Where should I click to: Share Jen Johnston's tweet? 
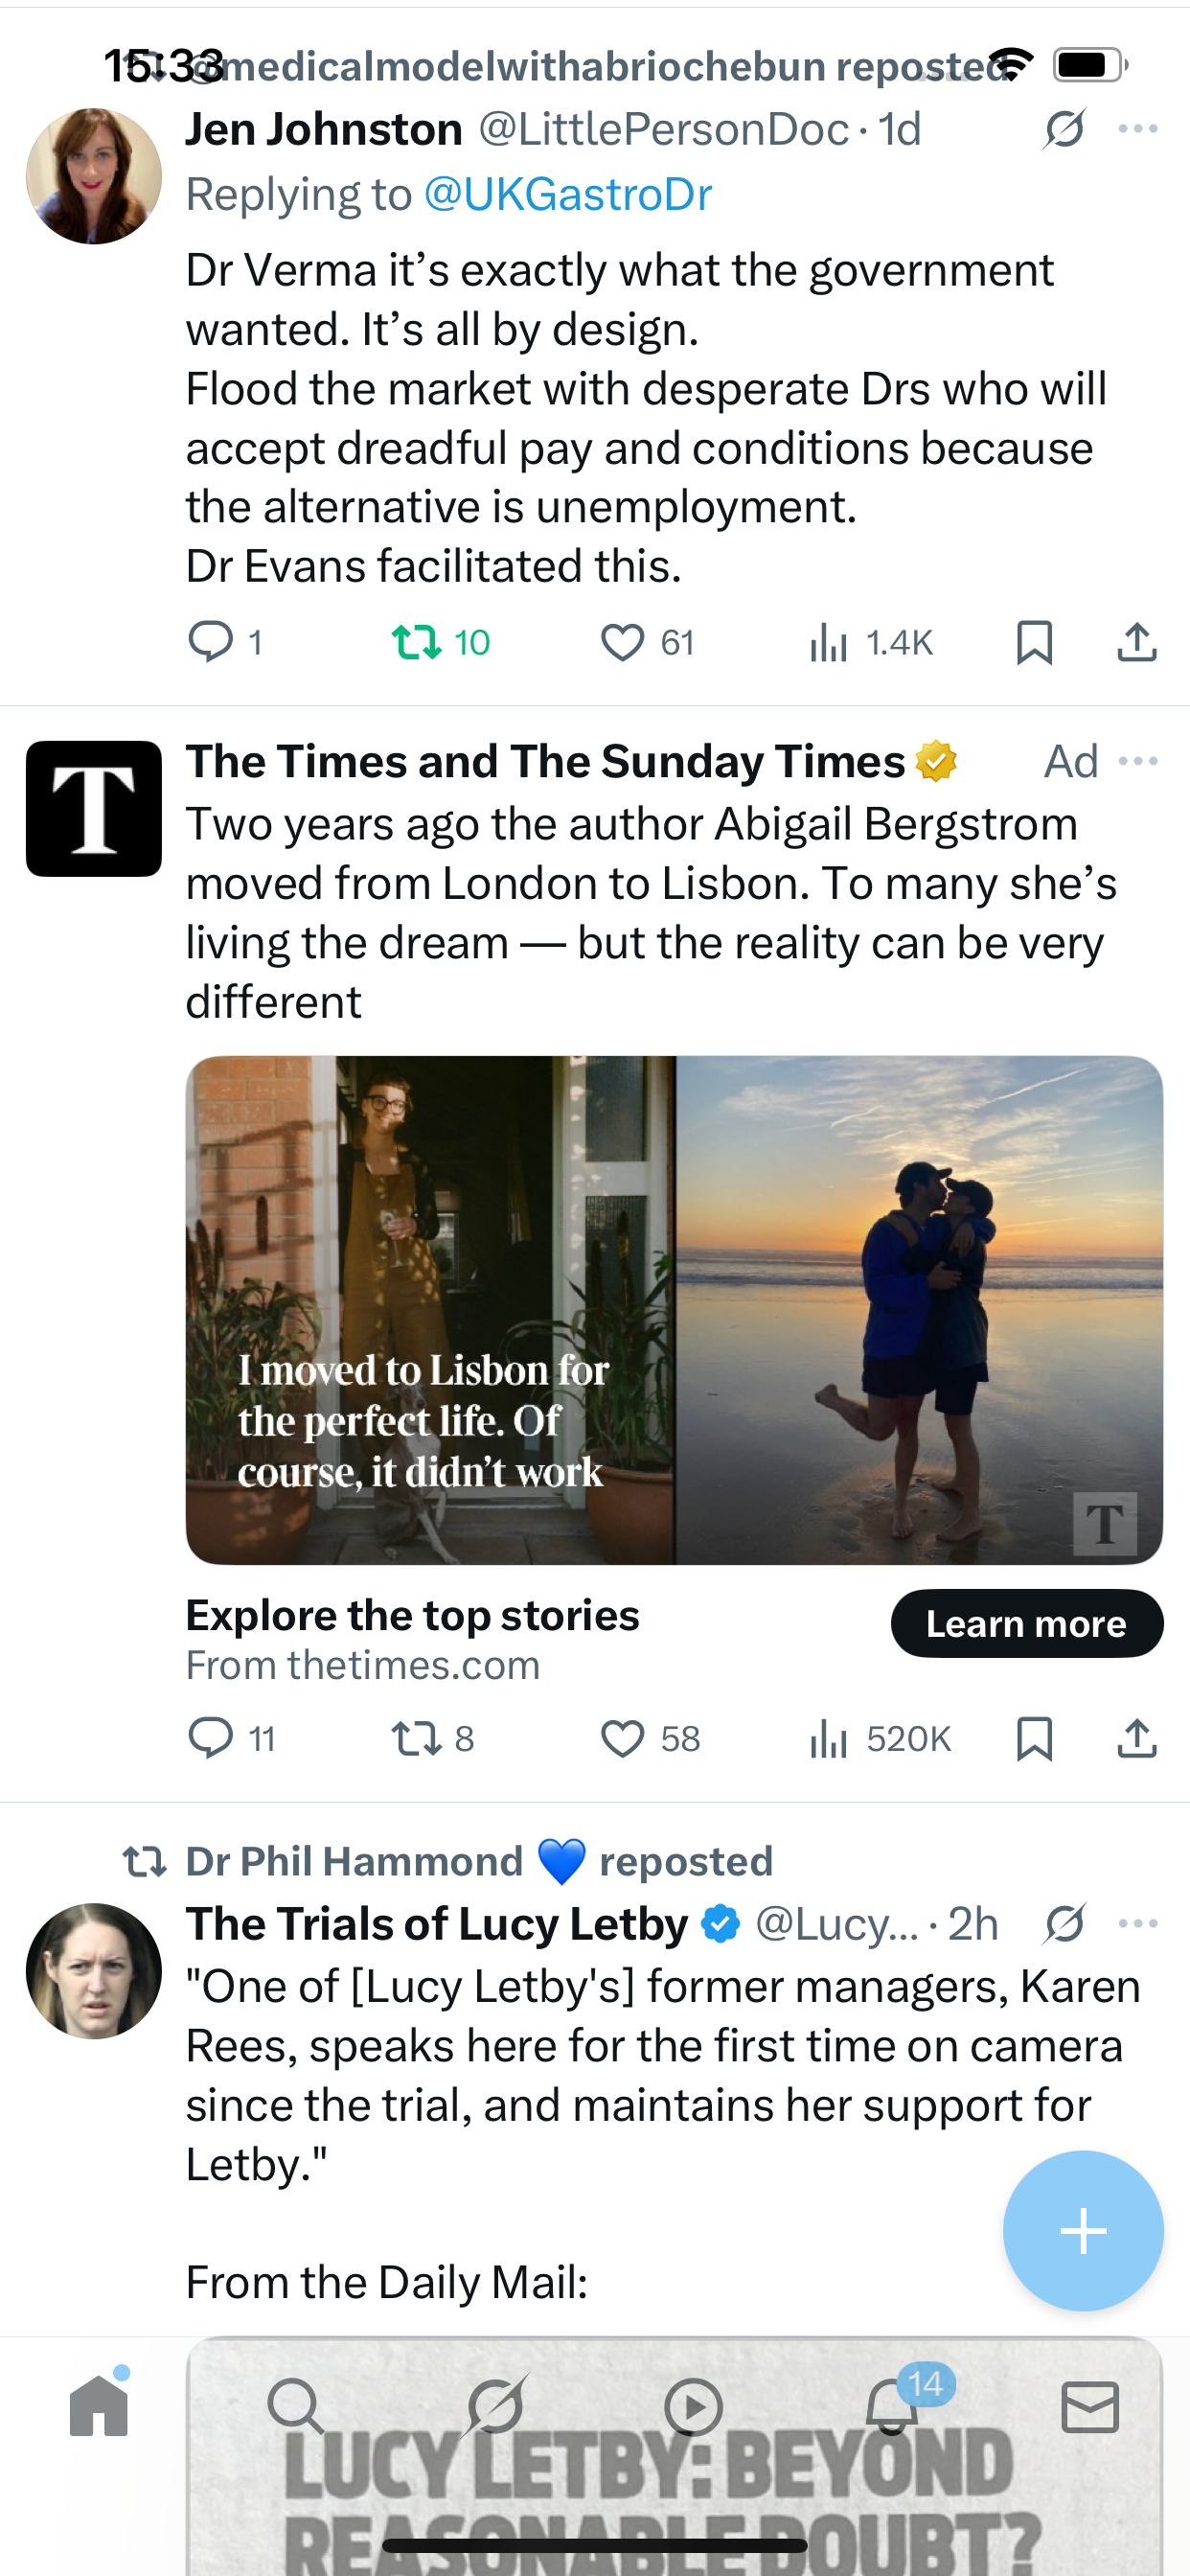tap(1137, 642)
